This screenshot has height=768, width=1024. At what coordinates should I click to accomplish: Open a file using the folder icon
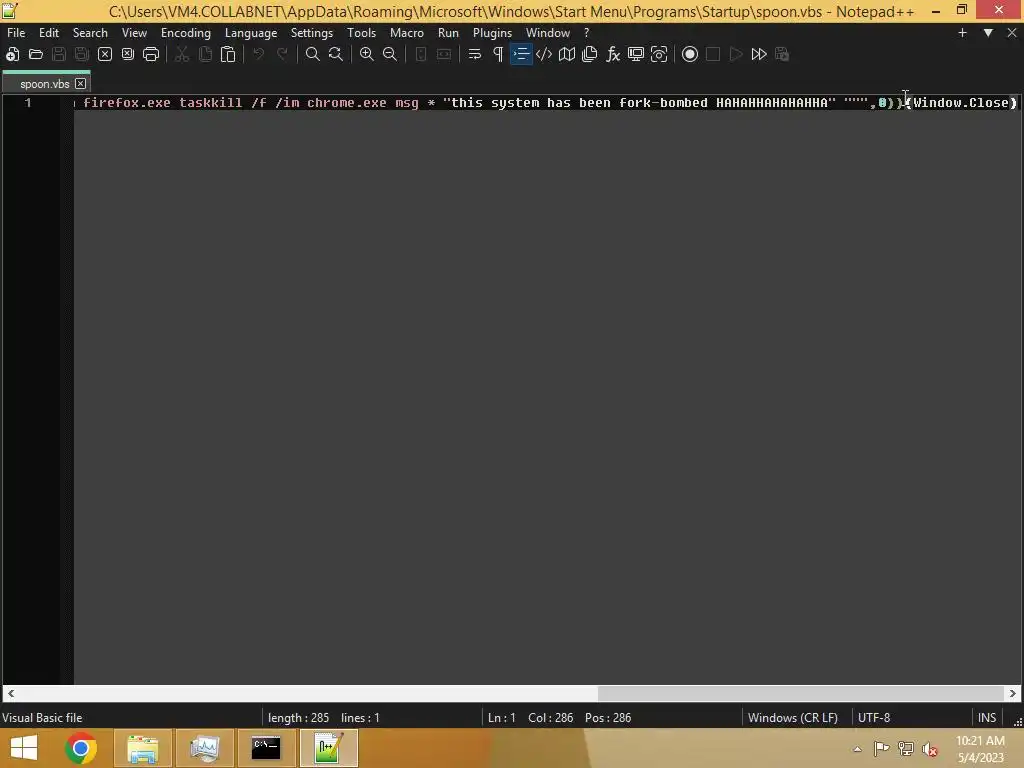36,54
